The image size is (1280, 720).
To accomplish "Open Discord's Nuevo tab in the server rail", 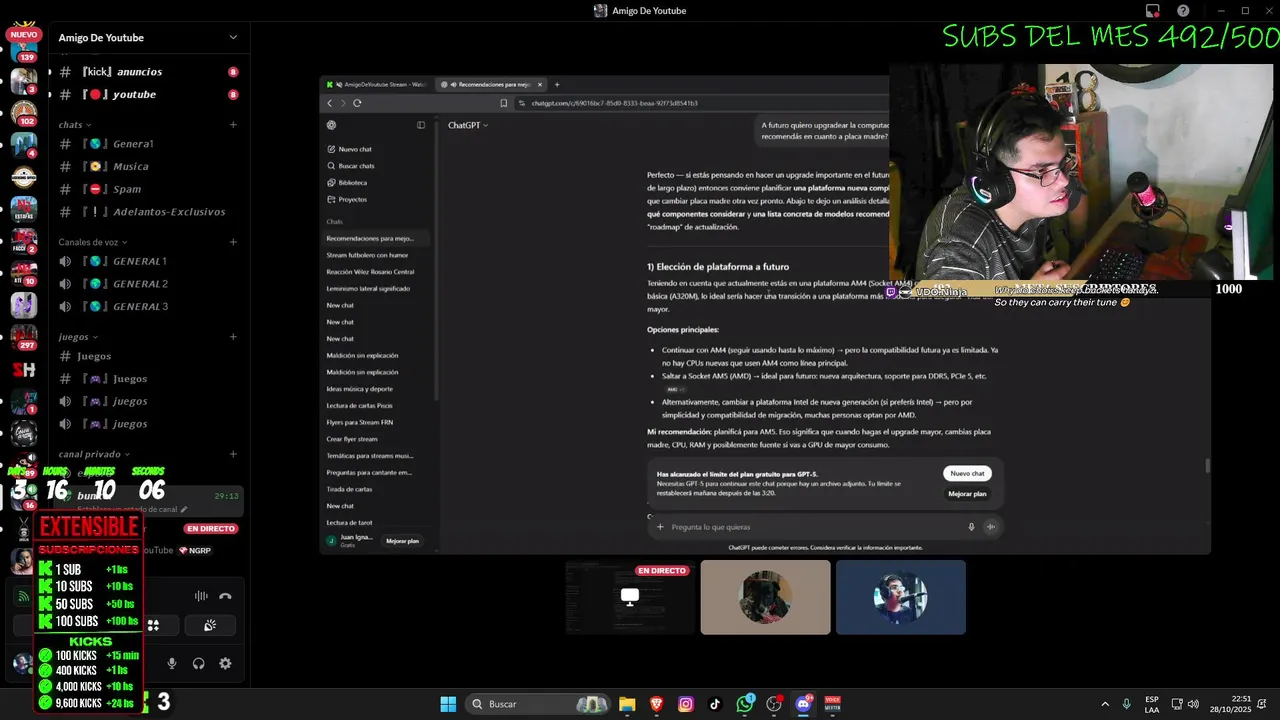I will point(24,34).
